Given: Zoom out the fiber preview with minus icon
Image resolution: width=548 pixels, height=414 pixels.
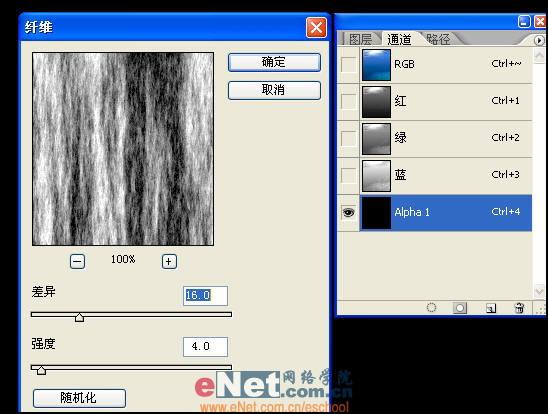Looking at the screenshot, I should (x=77, y=261).
